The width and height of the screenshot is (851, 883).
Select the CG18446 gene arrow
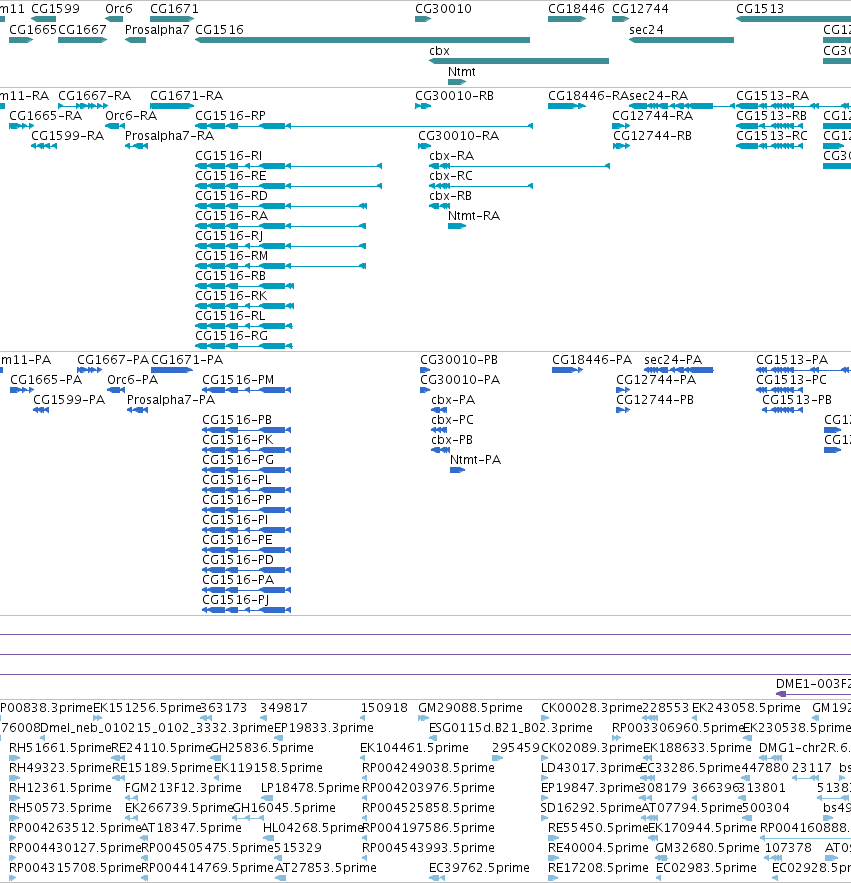[x=567, y=19]
